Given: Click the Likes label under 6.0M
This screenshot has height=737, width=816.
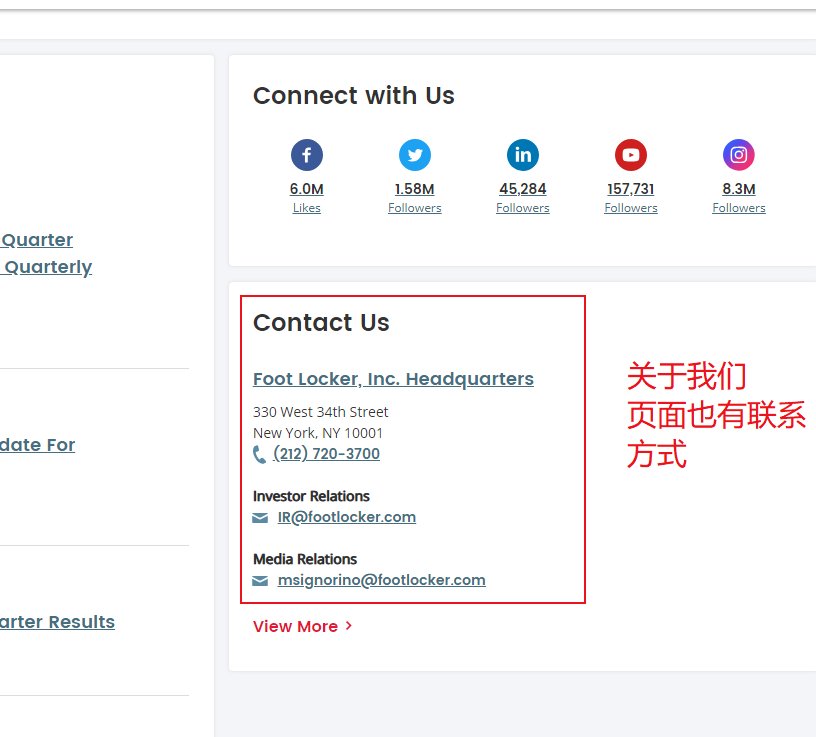Looking at the screenshot, I should [307, 208].
